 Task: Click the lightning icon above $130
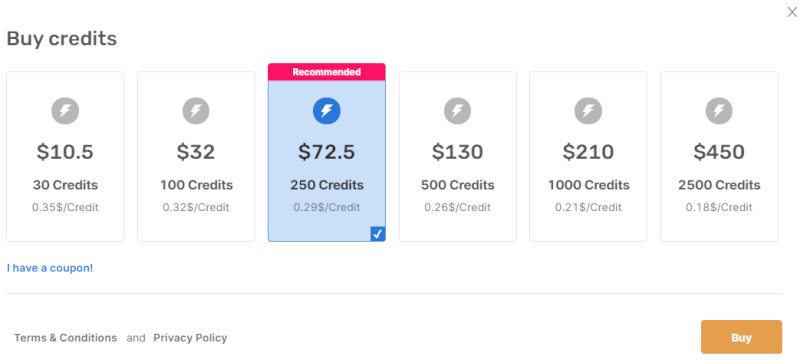457,111
